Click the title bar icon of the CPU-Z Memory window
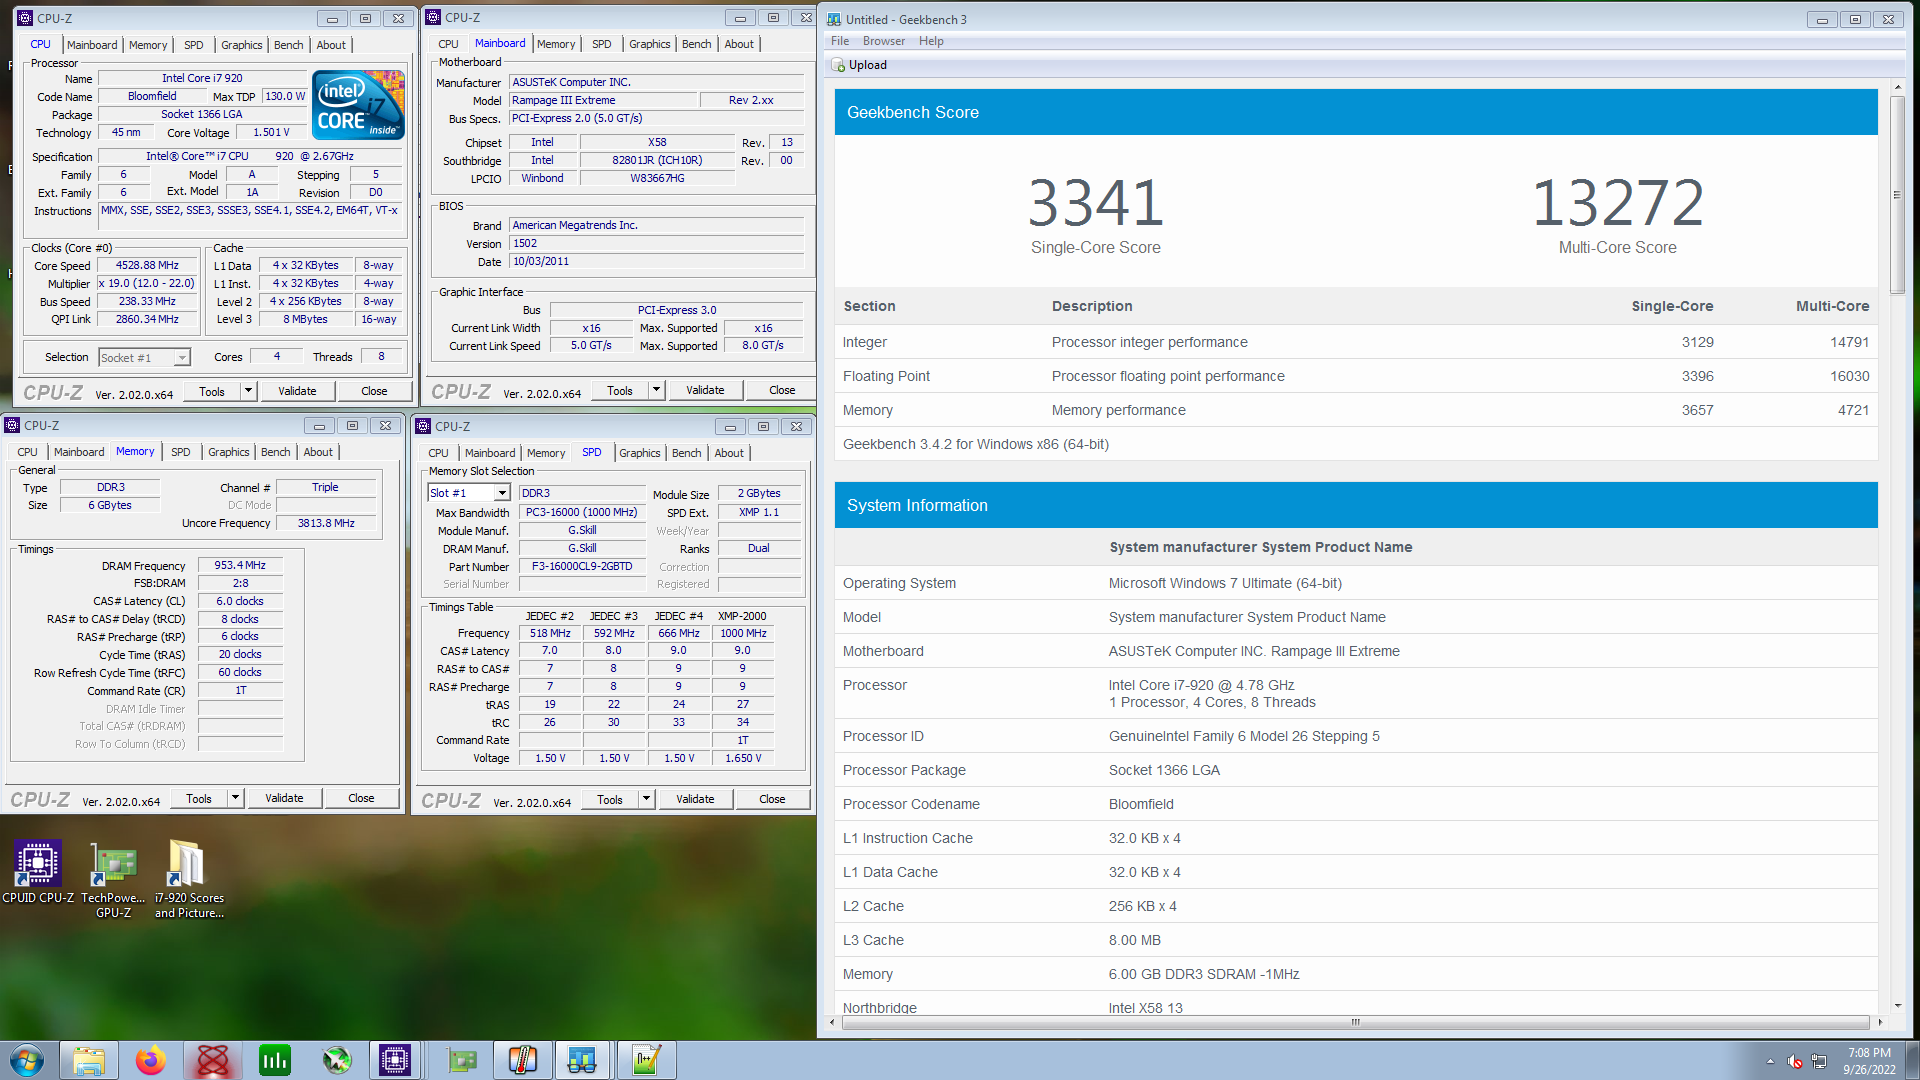This screenshot has height=1080, width=1920. pyautogui.click(x=12, y=425)
